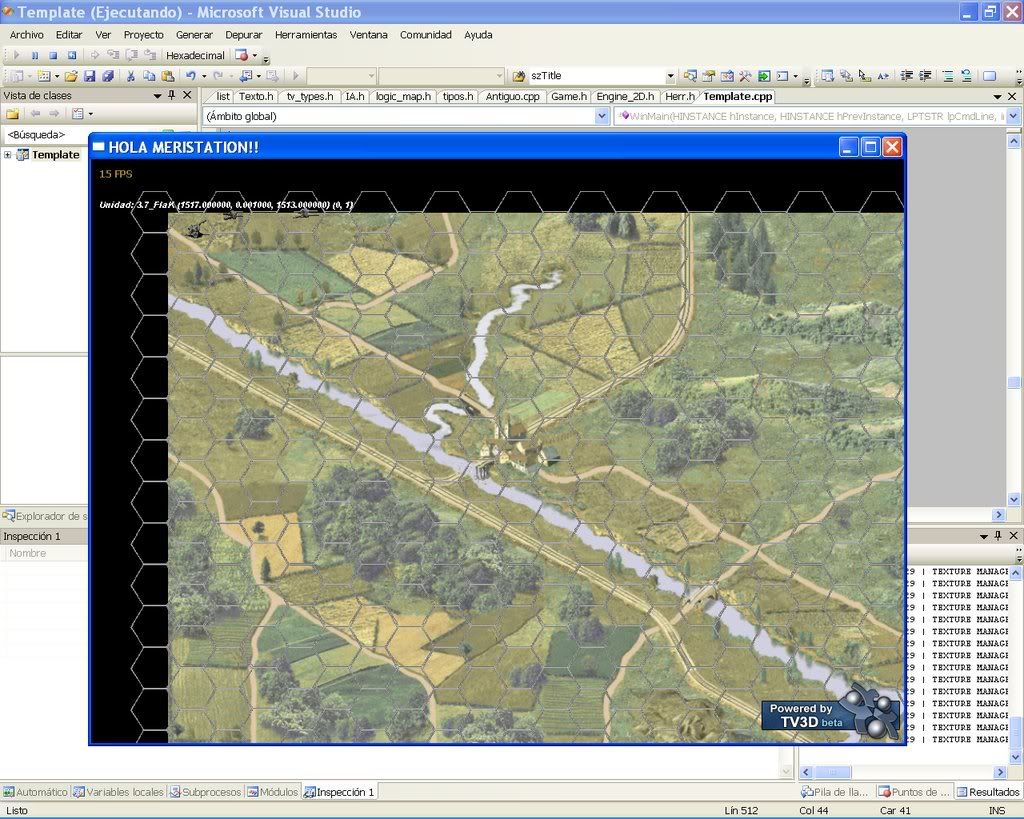This screenshot has width=1024, height=819.
Task: Click the decrease indent icon
Action: 906,76
